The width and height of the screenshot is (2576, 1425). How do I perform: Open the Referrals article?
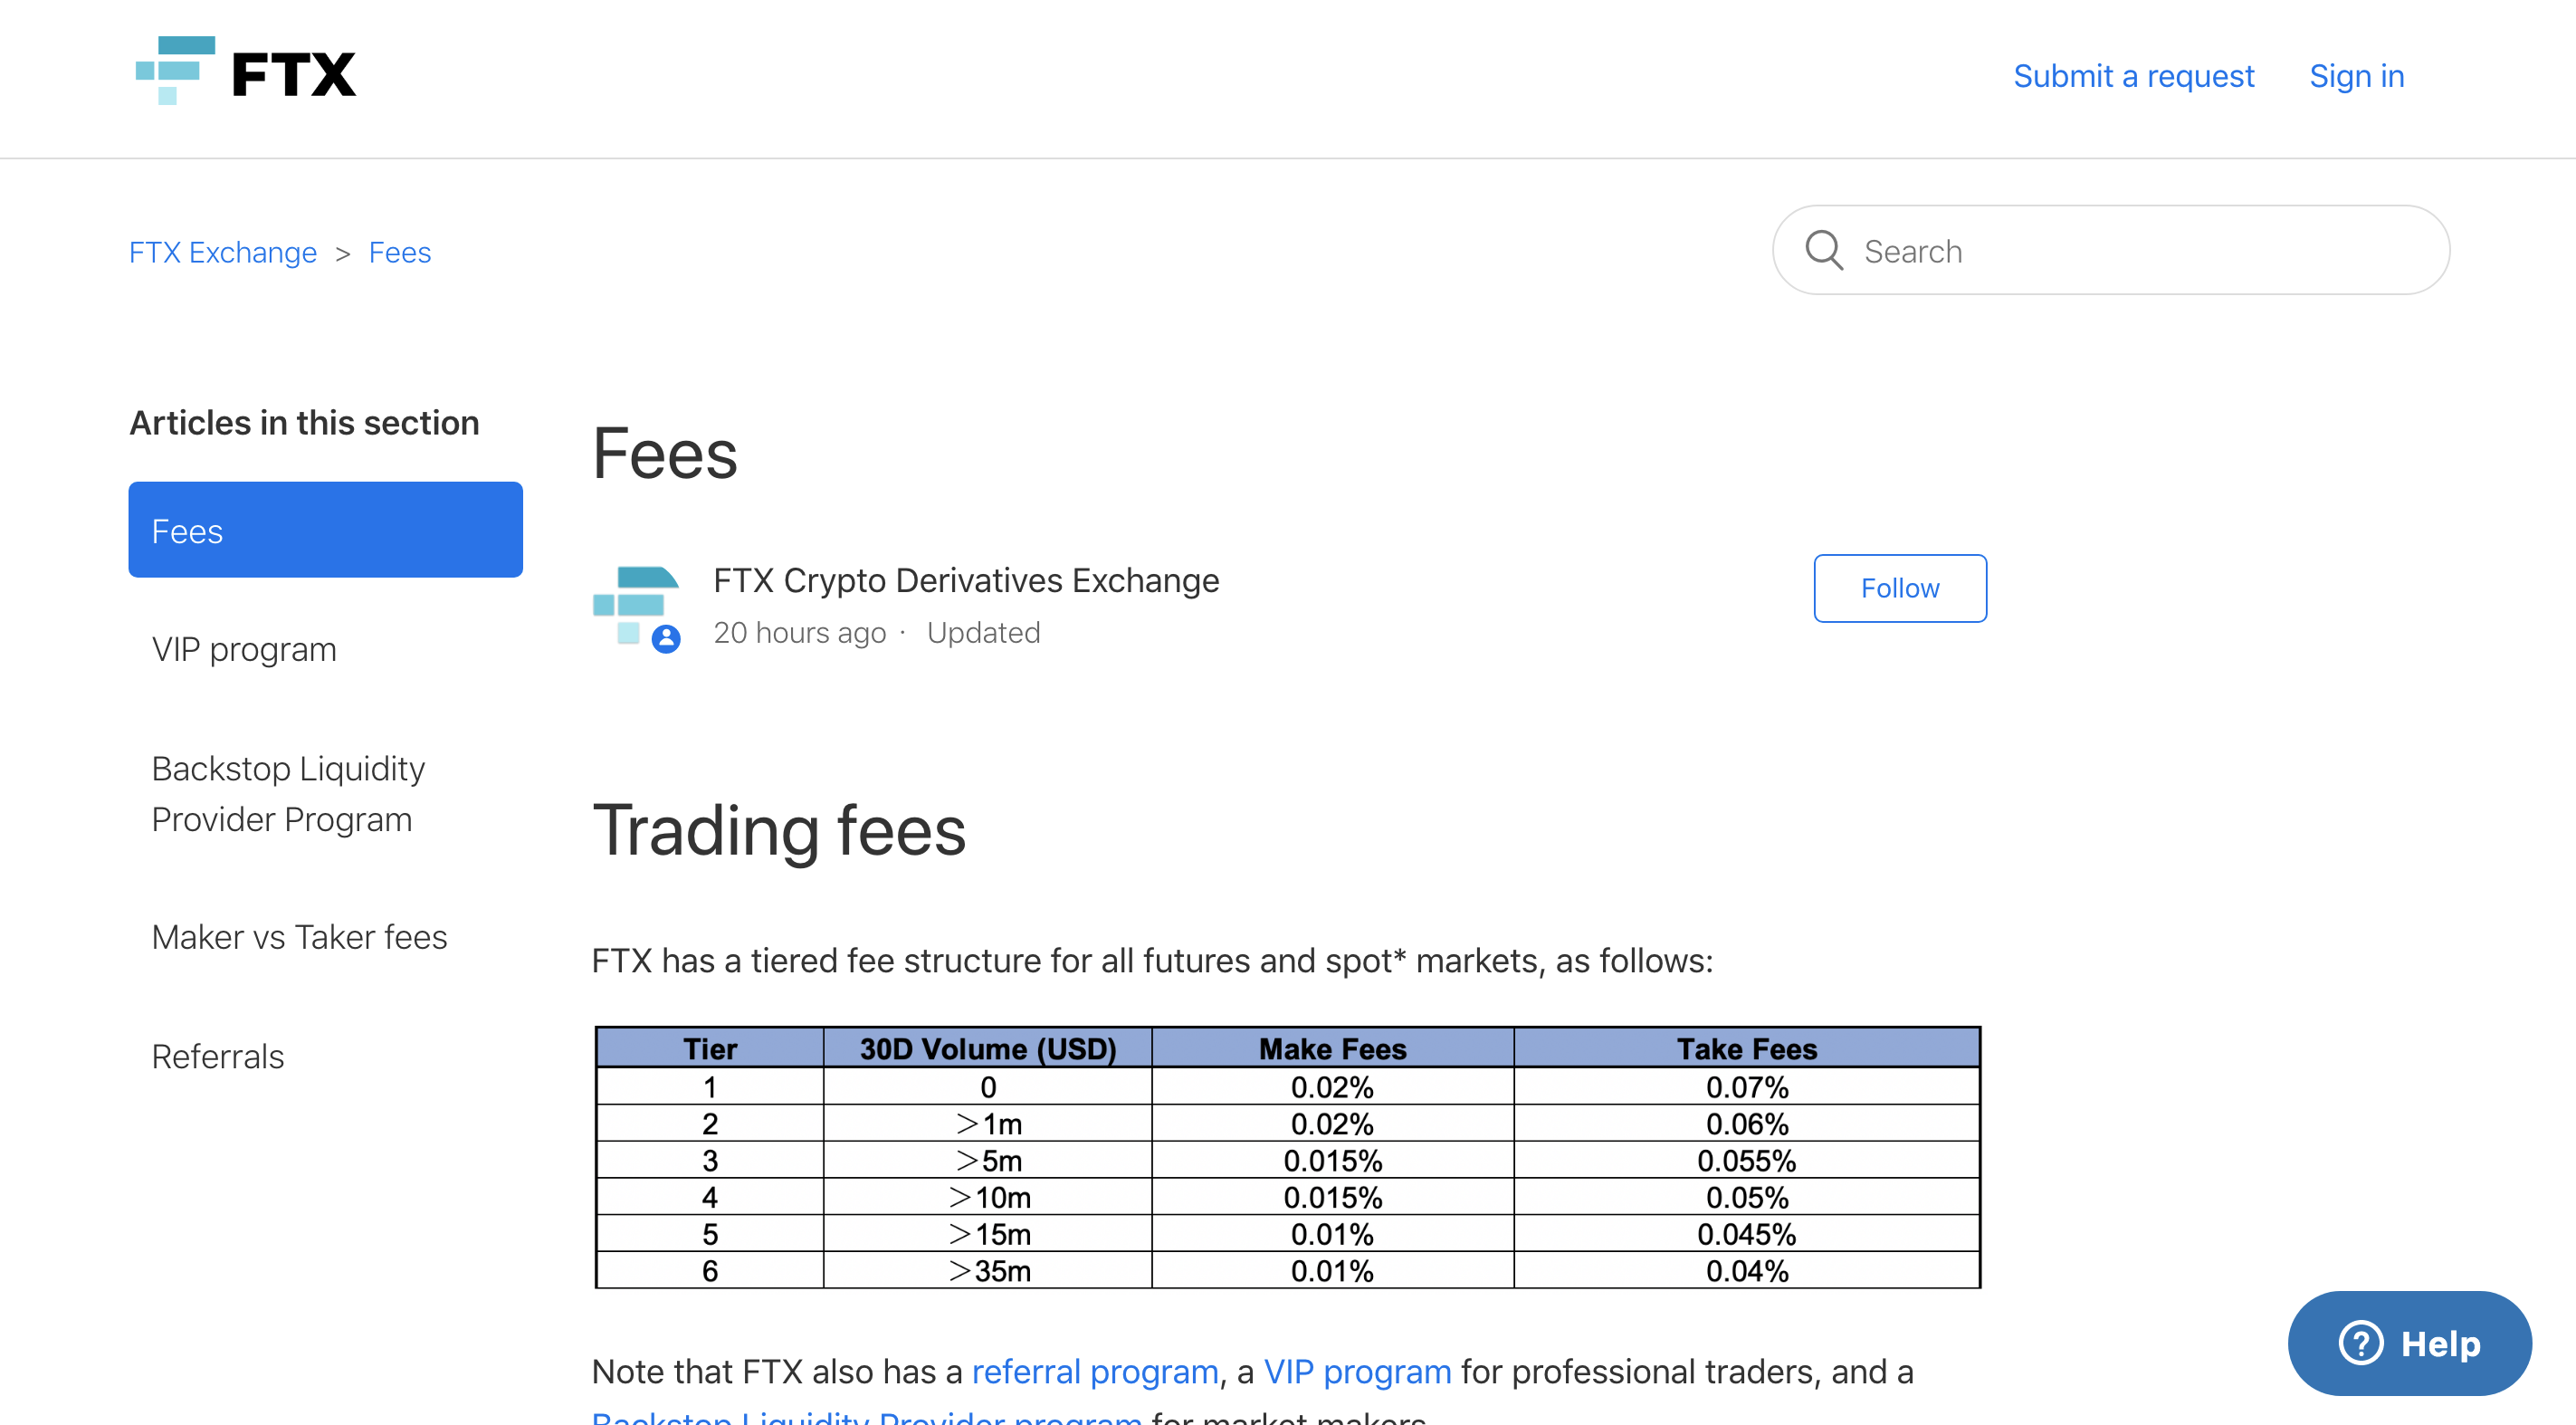[x=218, y=1056]
